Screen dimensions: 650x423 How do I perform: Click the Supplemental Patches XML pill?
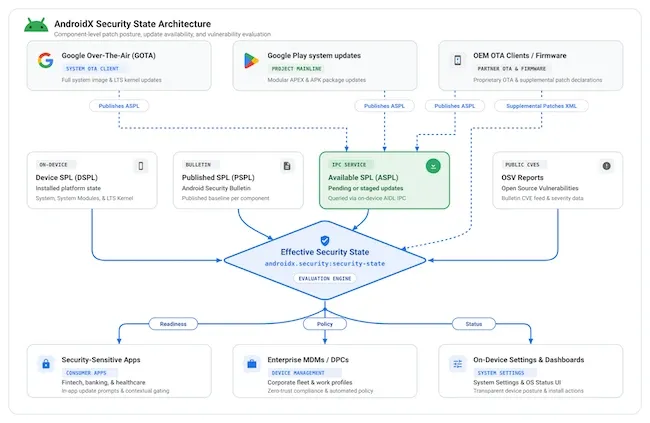[x=541, y=106]
